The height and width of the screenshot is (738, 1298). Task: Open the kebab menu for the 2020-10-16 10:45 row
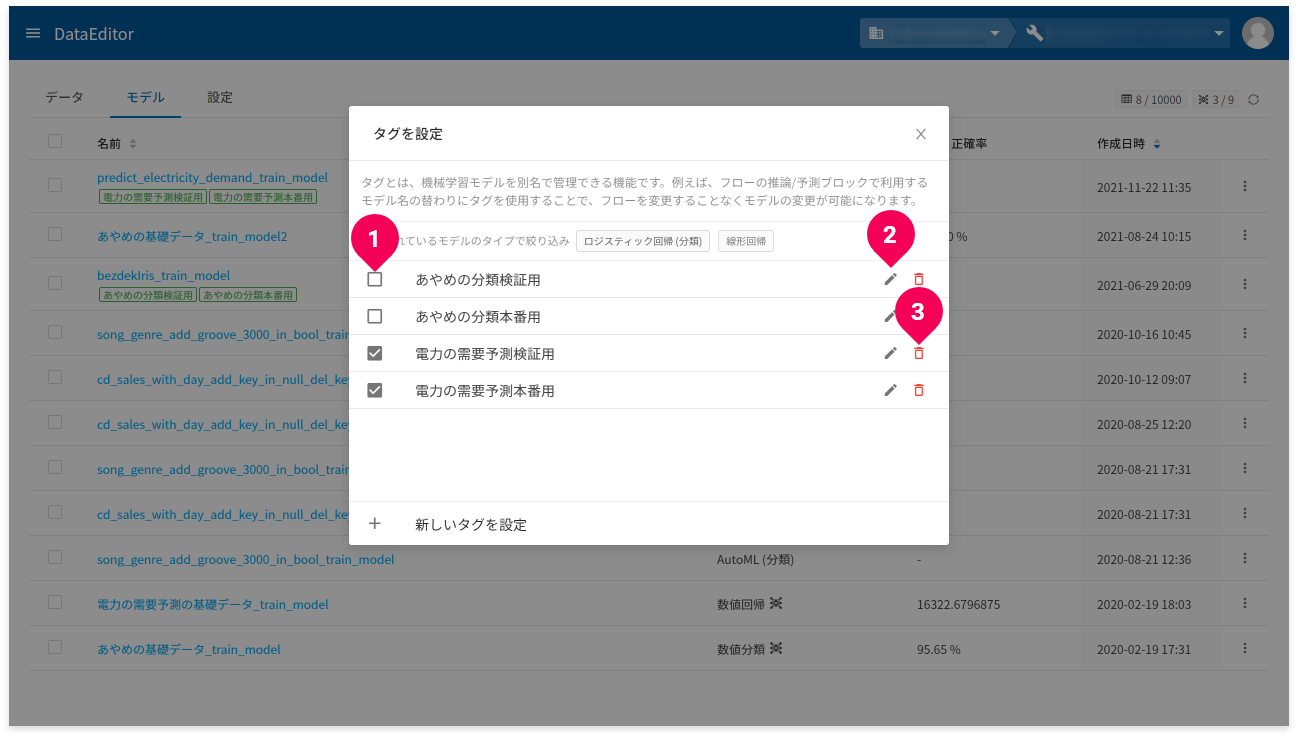pyautogui.click(x=1245, y=333)
